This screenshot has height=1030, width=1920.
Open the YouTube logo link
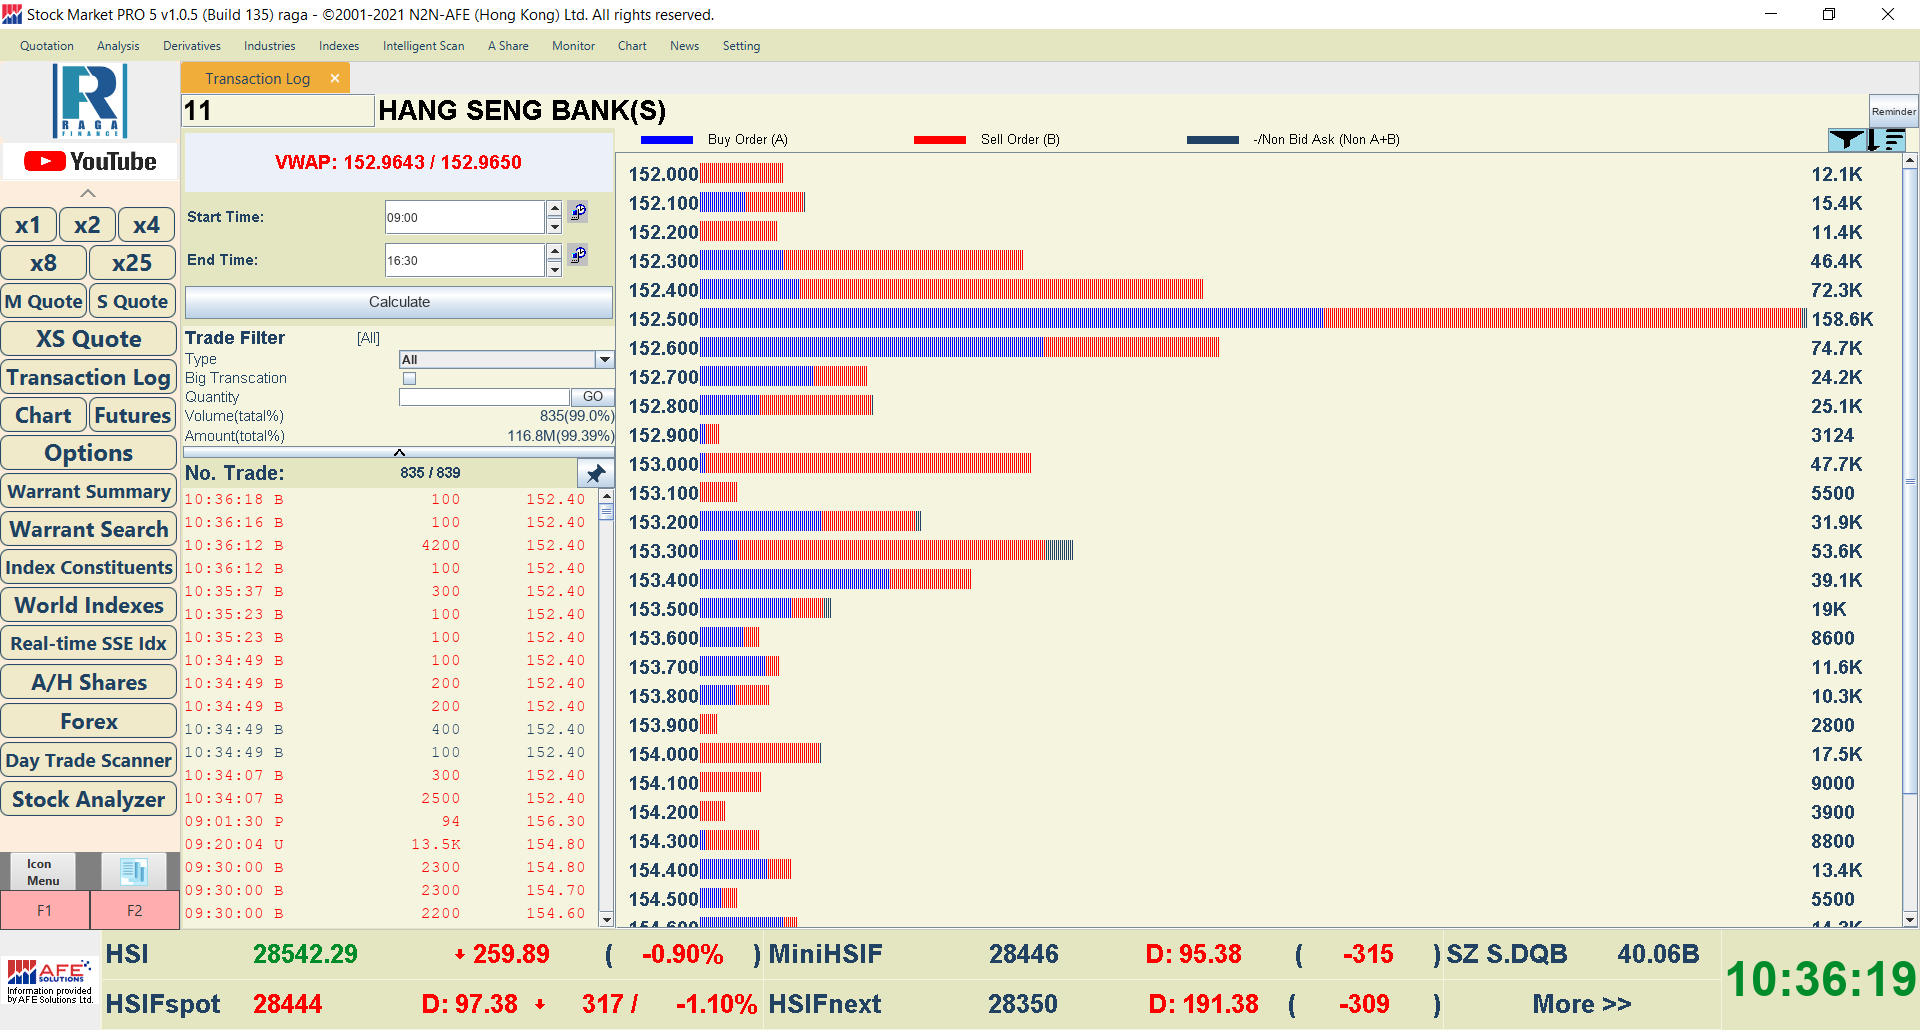click(90, 161)
